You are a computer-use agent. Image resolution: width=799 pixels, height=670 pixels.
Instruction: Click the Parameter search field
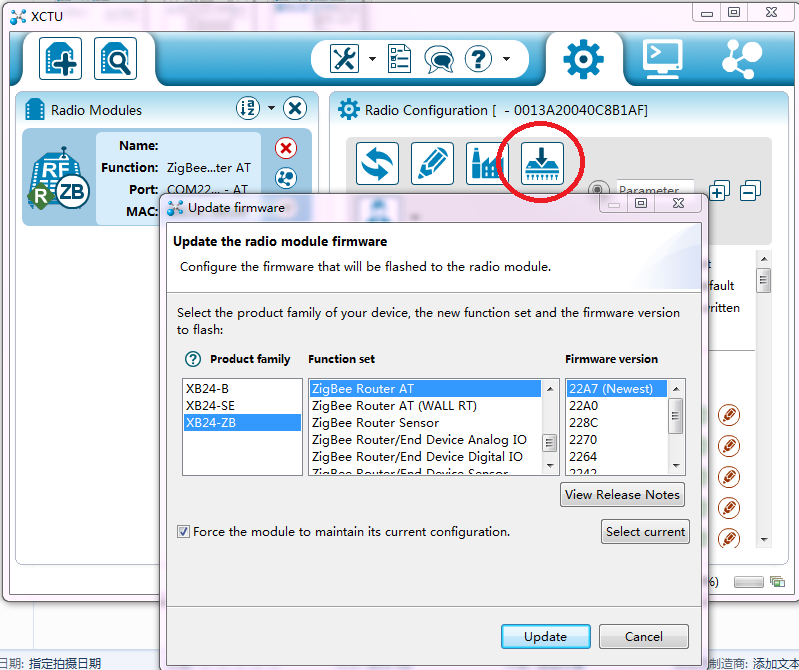655,187
